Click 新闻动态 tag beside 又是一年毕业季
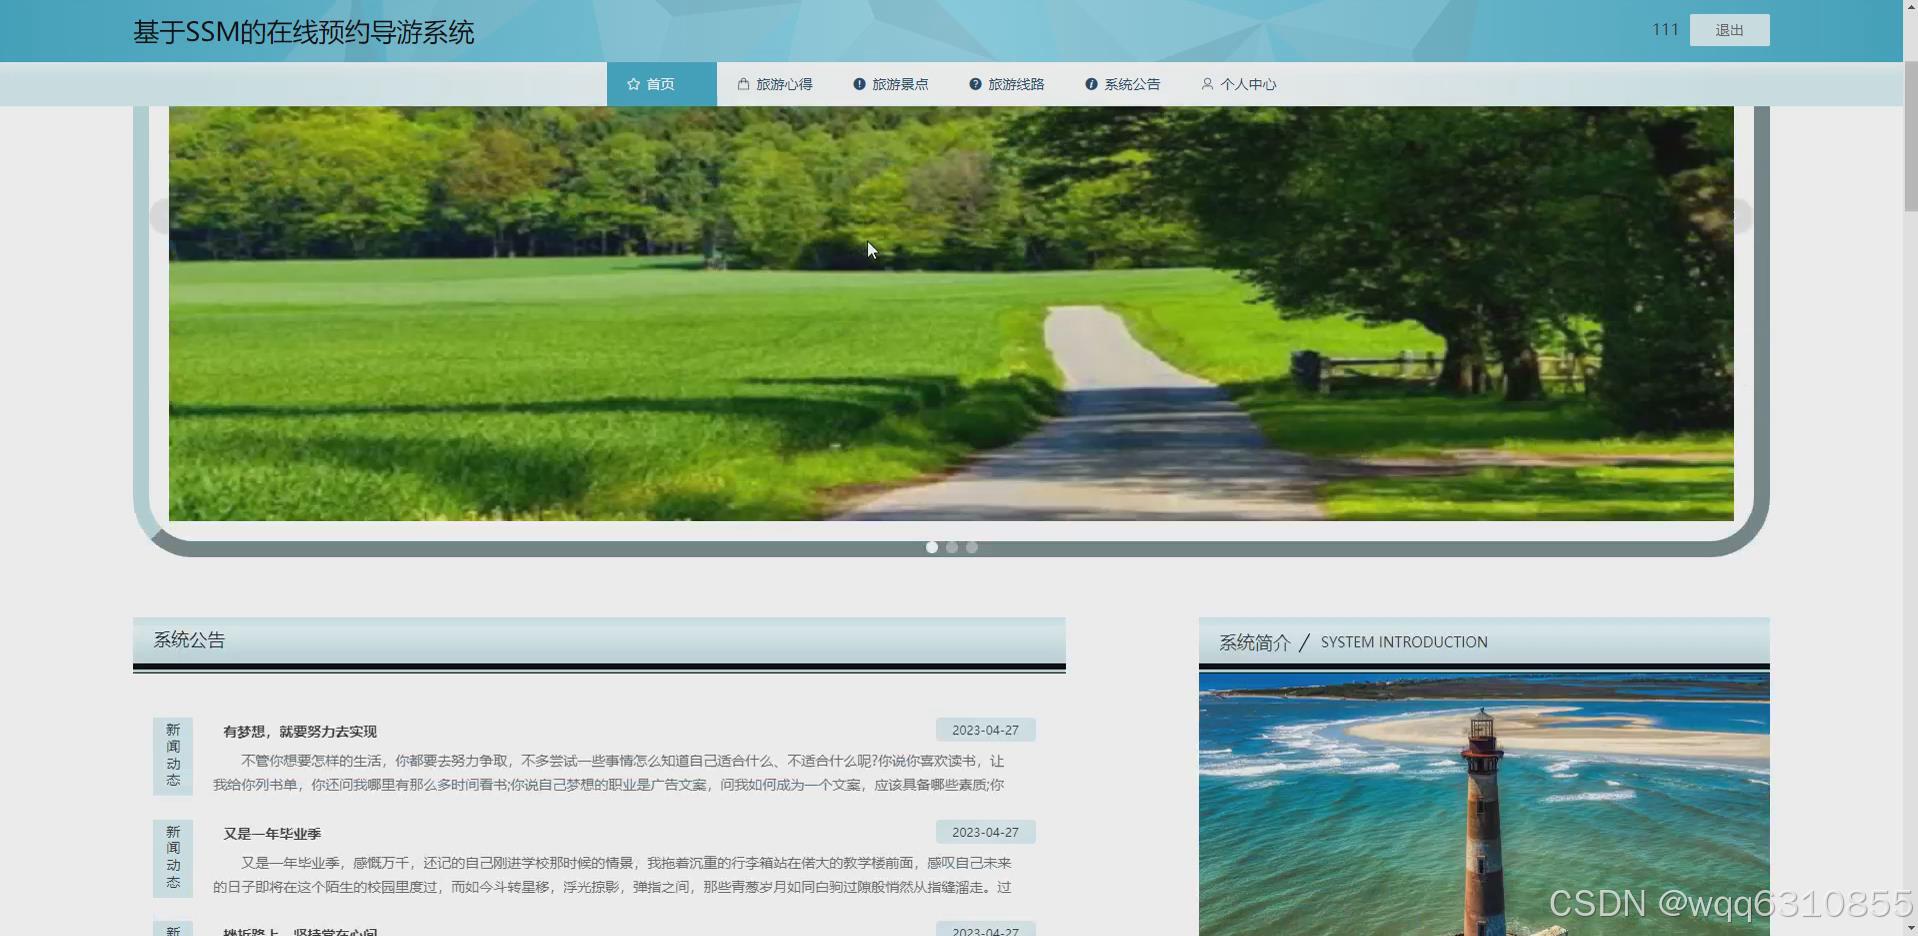 pyautogui.click(x=173, y=858)
